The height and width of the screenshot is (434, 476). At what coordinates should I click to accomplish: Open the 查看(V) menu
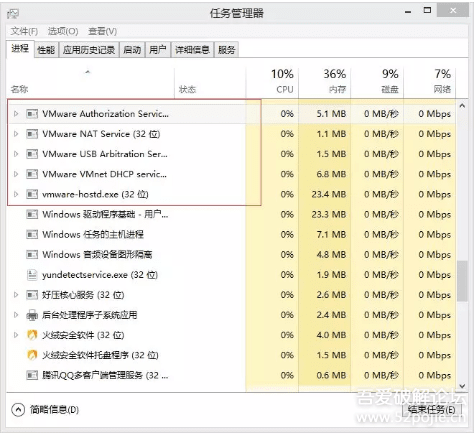(102, 32)
